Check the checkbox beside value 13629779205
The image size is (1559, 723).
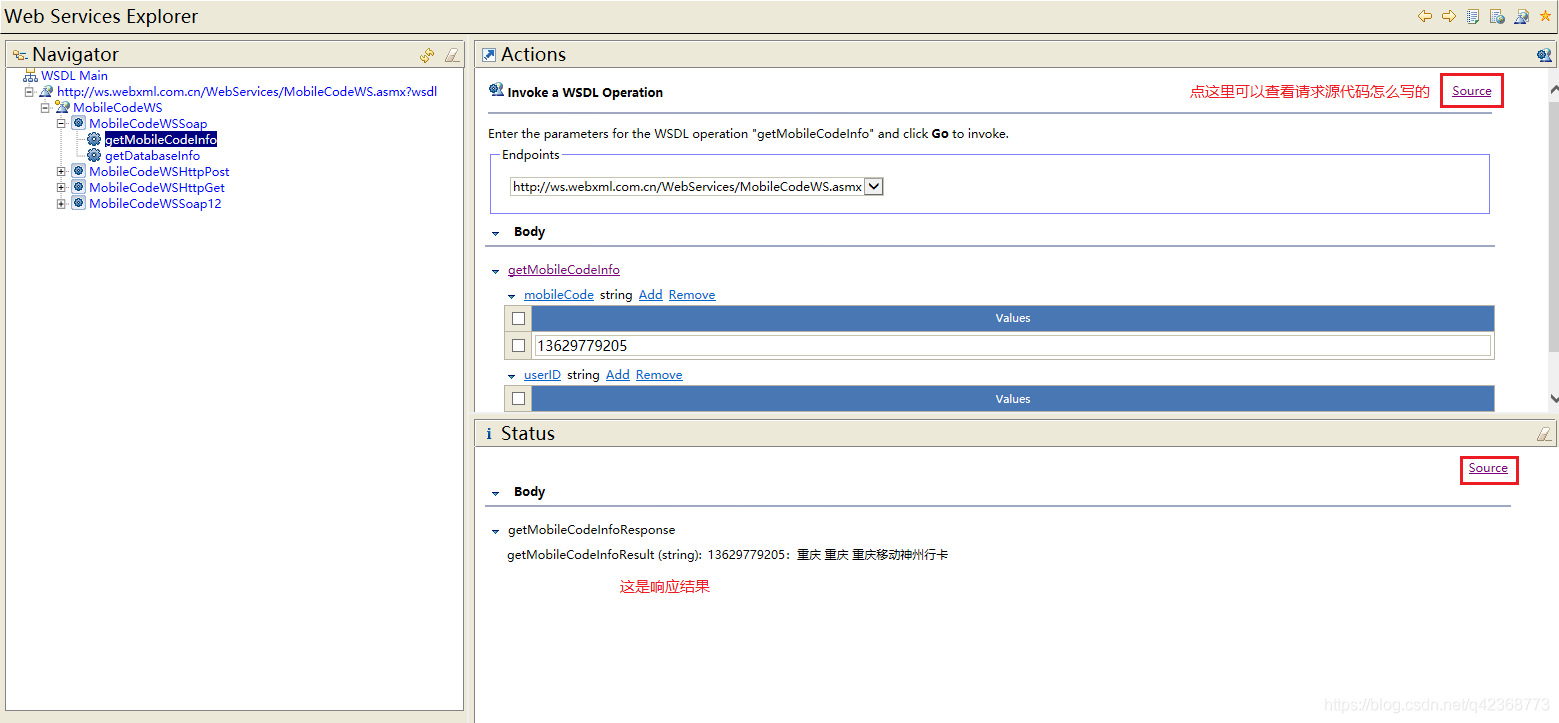coord(518,345)
